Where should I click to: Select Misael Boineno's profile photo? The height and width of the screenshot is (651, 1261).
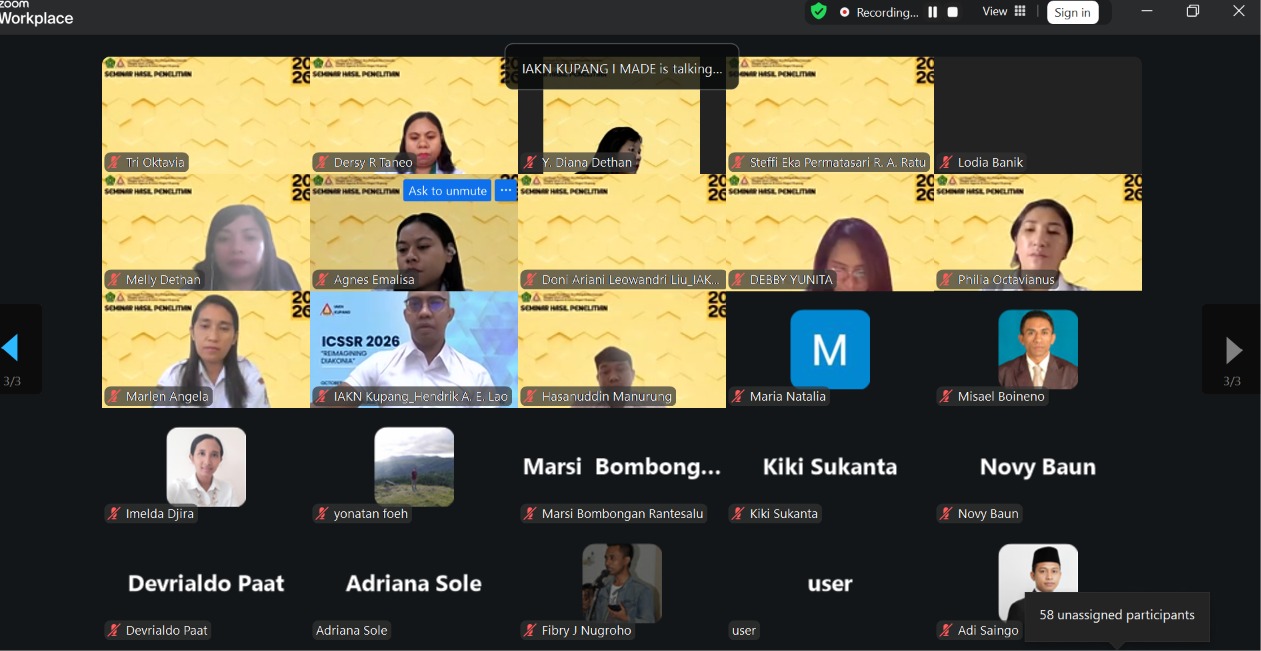1038,349
